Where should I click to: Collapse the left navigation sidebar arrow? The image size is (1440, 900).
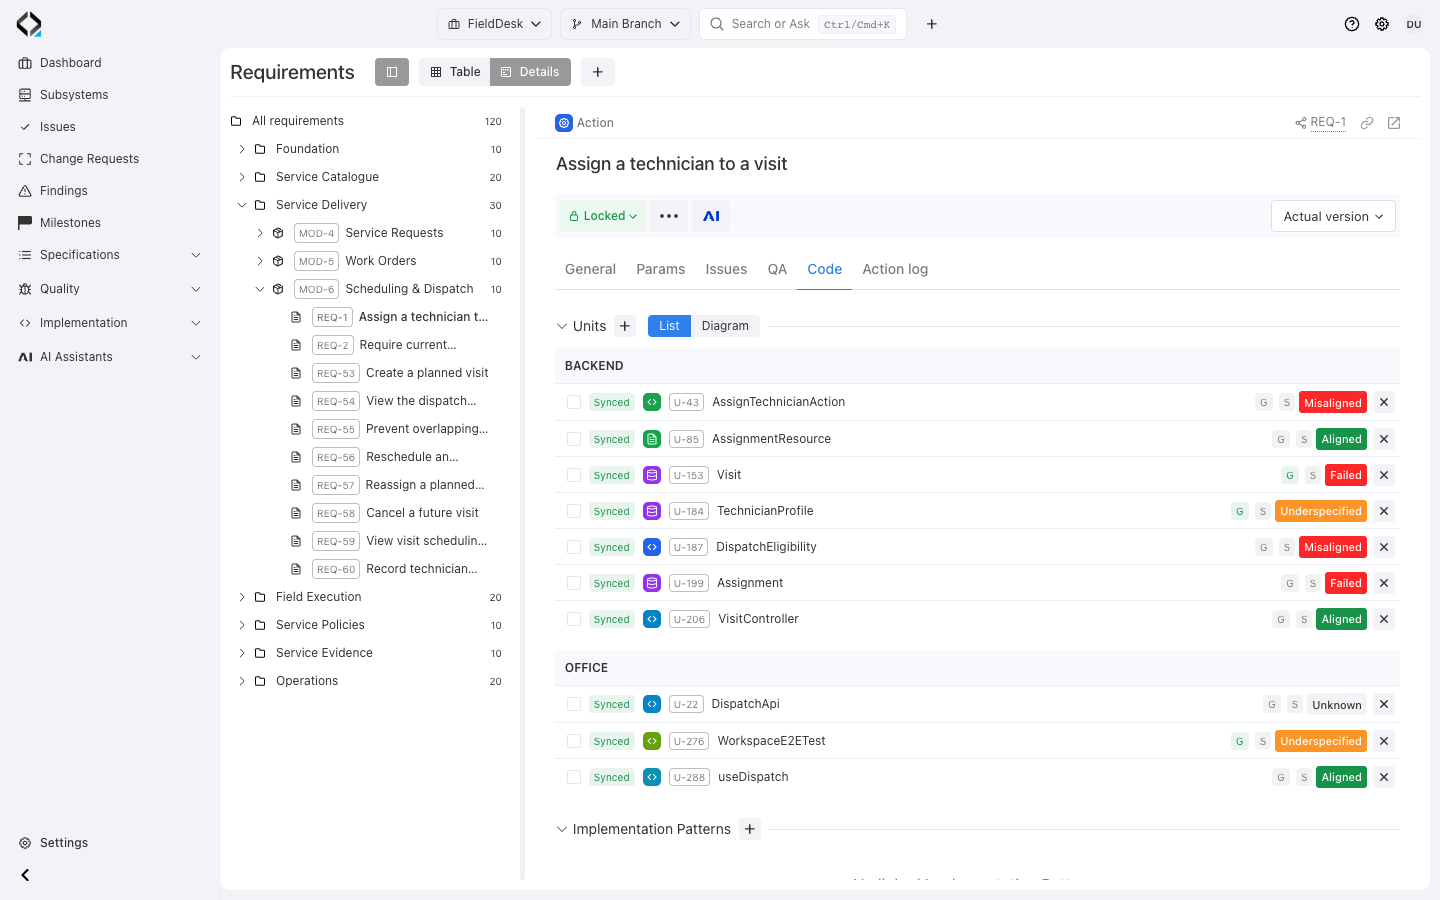click(25, 875)
